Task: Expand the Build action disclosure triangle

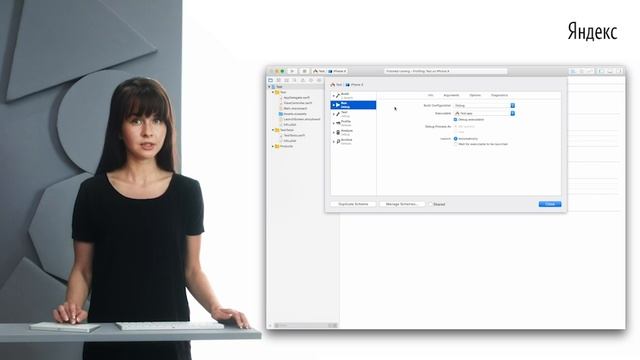Action: click(x=333, y=96)
